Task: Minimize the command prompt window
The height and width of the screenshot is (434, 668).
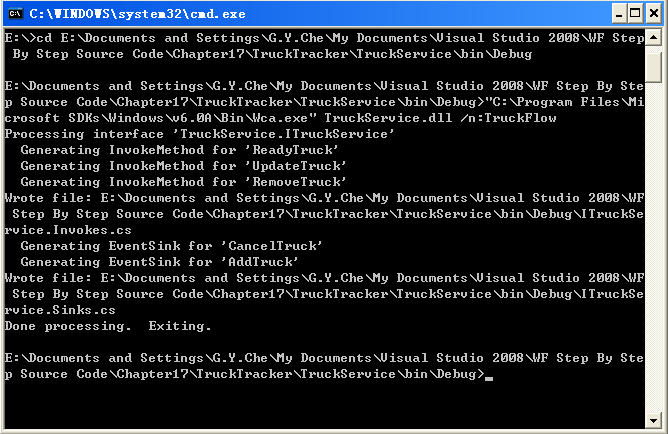Action: click(619, 14)
